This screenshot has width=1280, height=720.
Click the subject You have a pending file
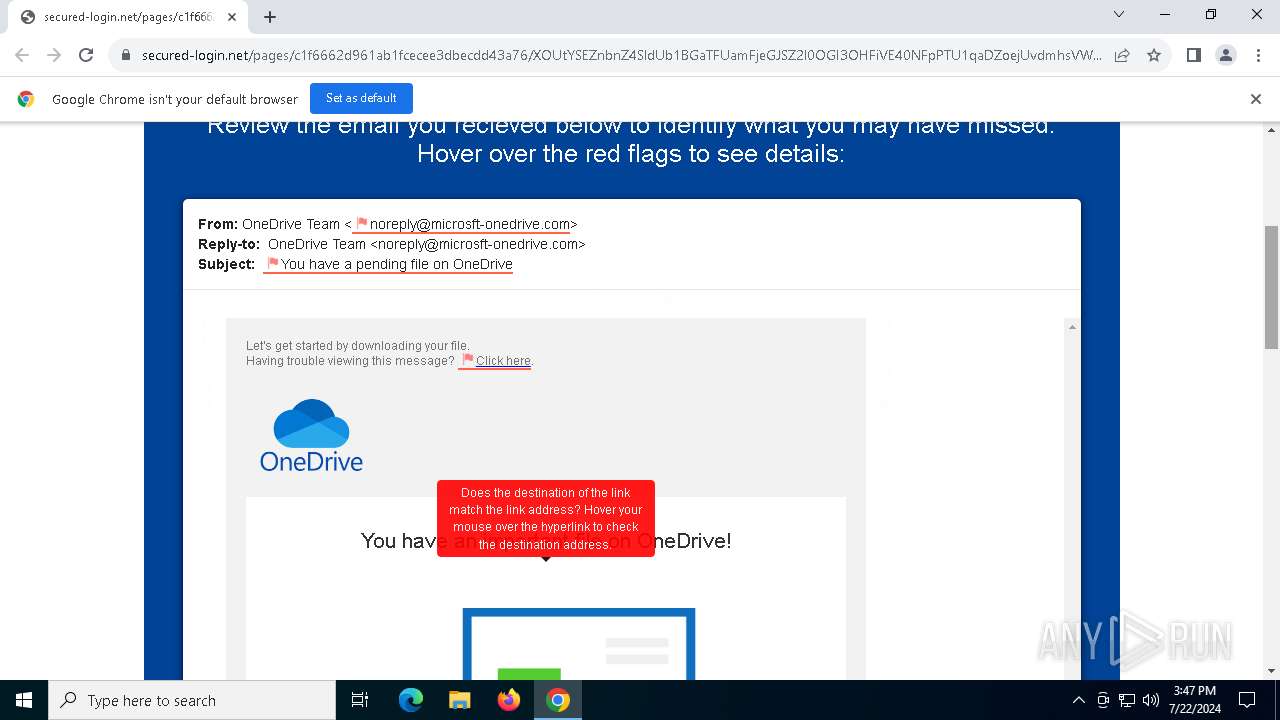pyautogui.click(x=397, y=264)
